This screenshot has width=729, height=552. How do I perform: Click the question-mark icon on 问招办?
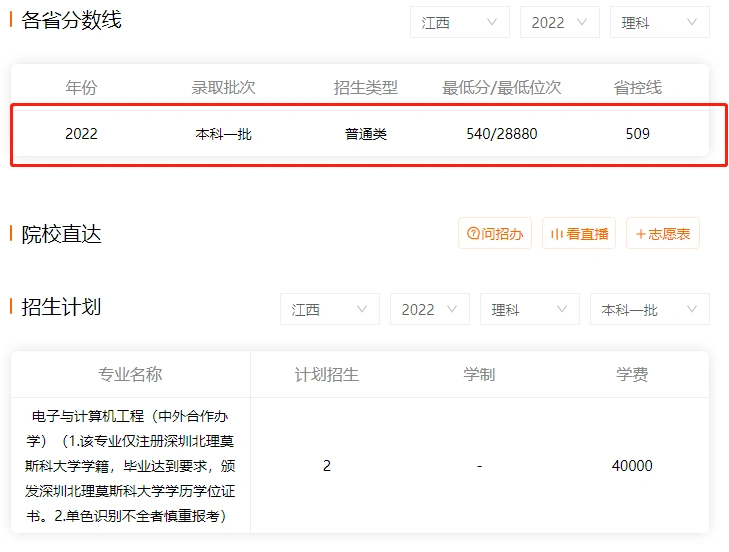pyautogui.click(x=473, y=233)
